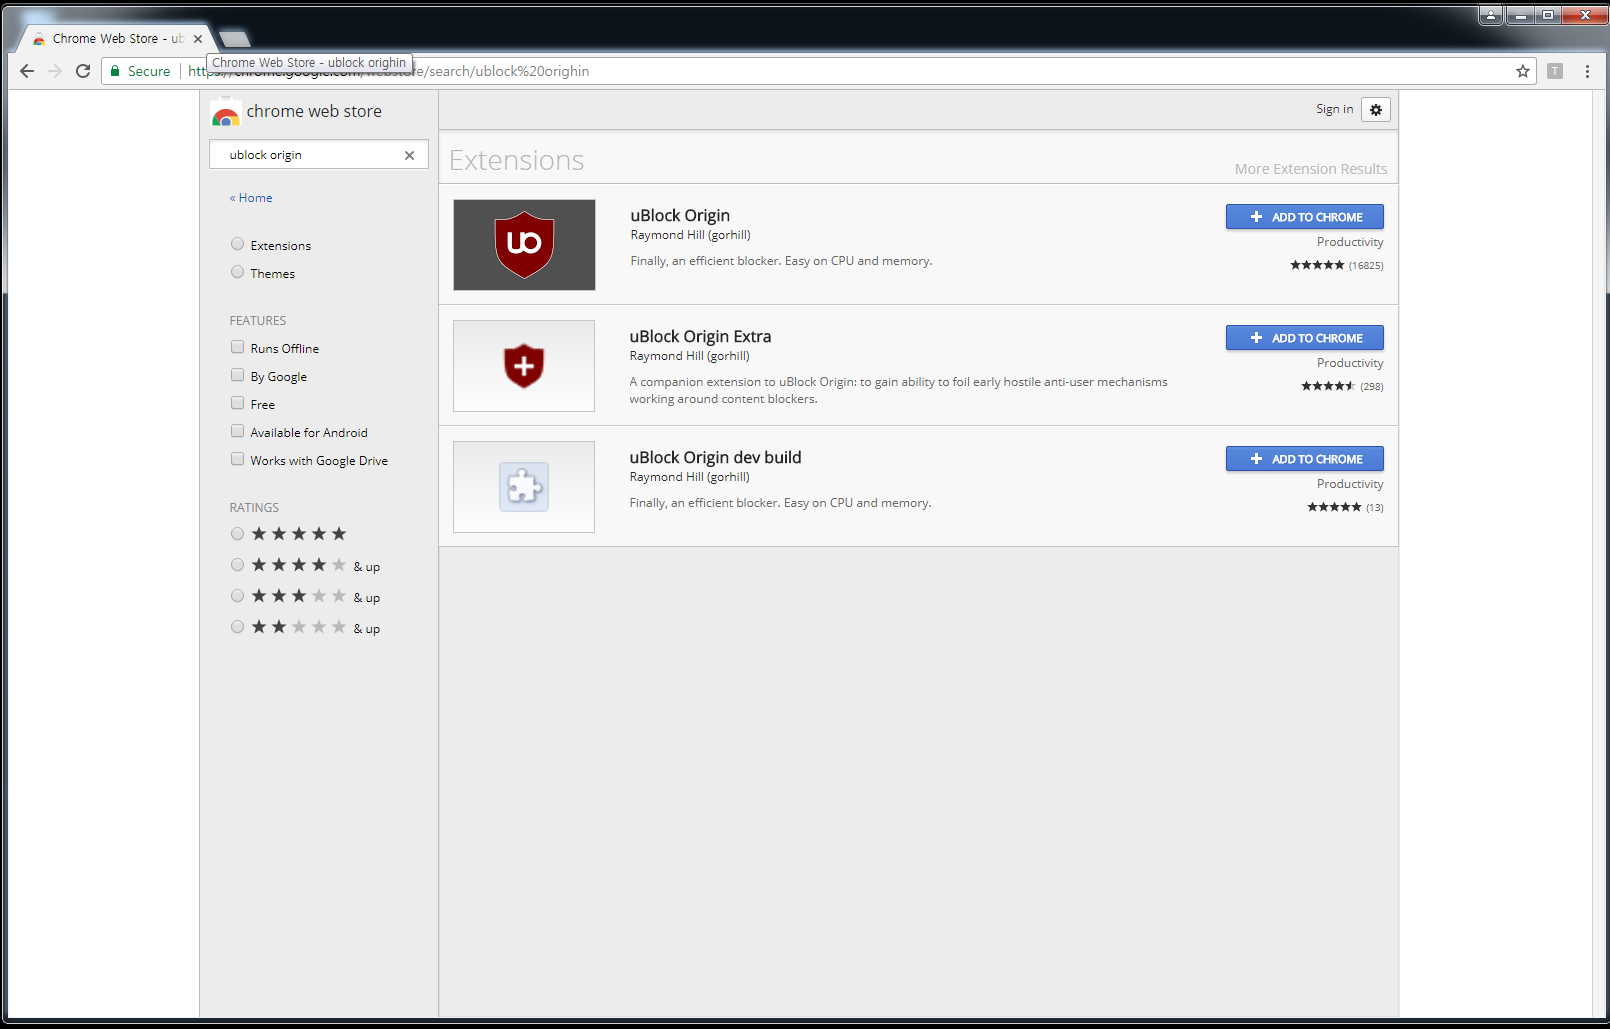The width and height of the screenshot is (1610, 1029).
Task: Open the uBlock Origin dev build puzzle thumbnail
Action: (x=524, y=487)
